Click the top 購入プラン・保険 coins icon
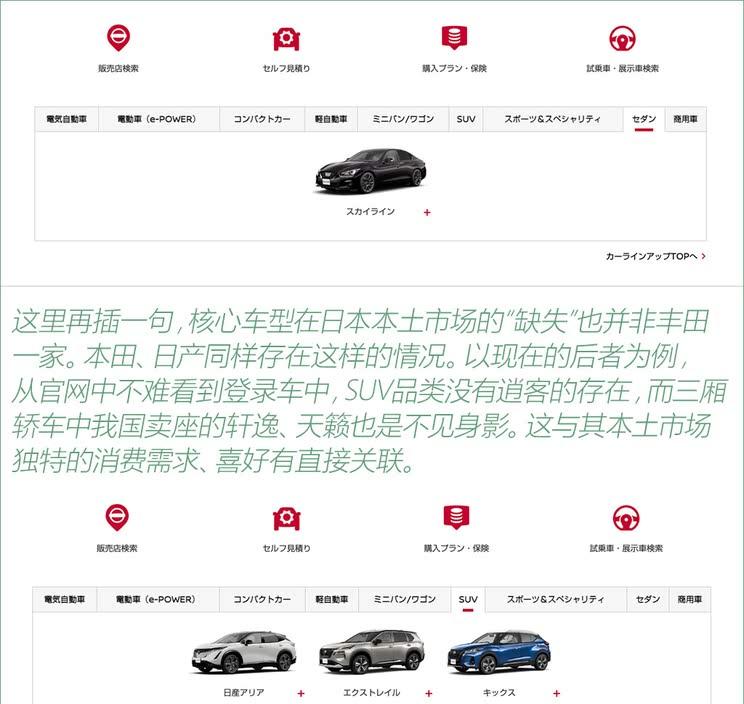The height and width of the screenshot is (704, 744). coord(455,37)
